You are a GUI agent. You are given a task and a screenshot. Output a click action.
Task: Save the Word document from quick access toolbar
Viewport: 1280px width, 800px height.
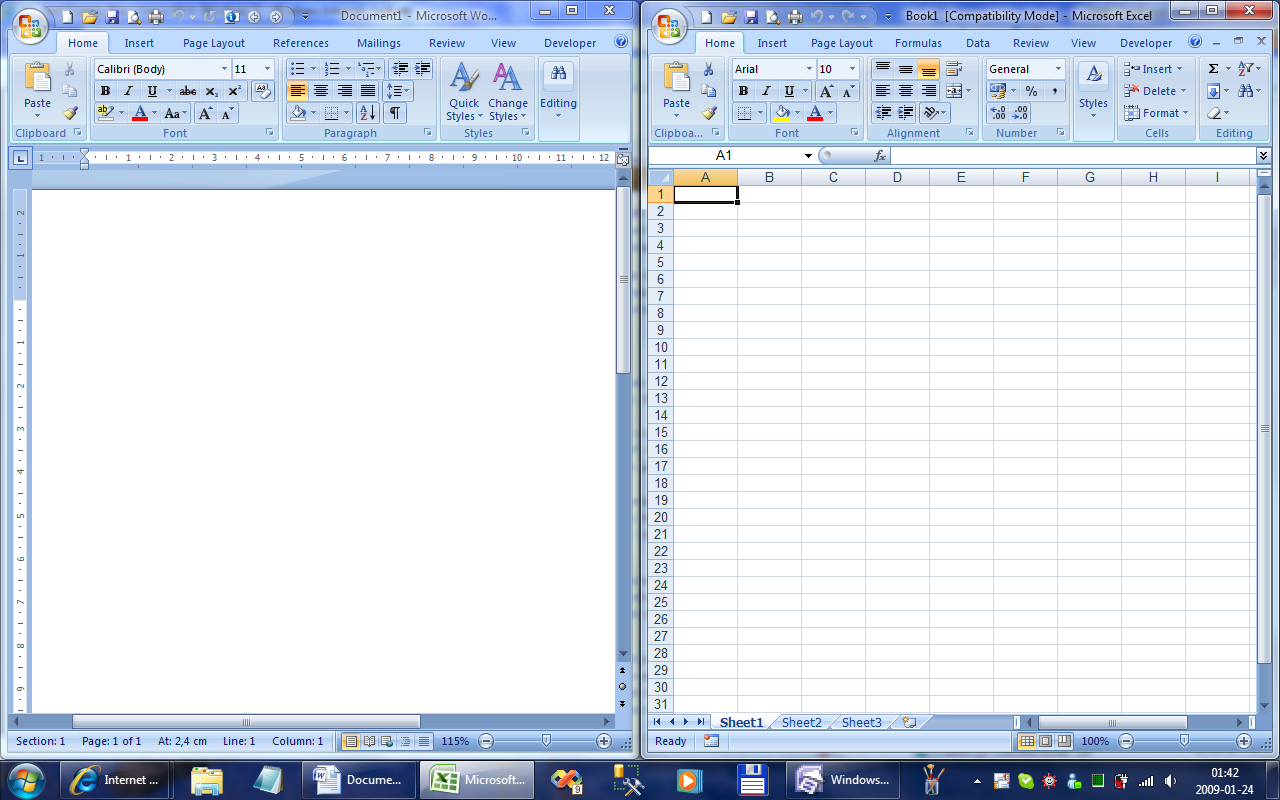coord(112,17)
